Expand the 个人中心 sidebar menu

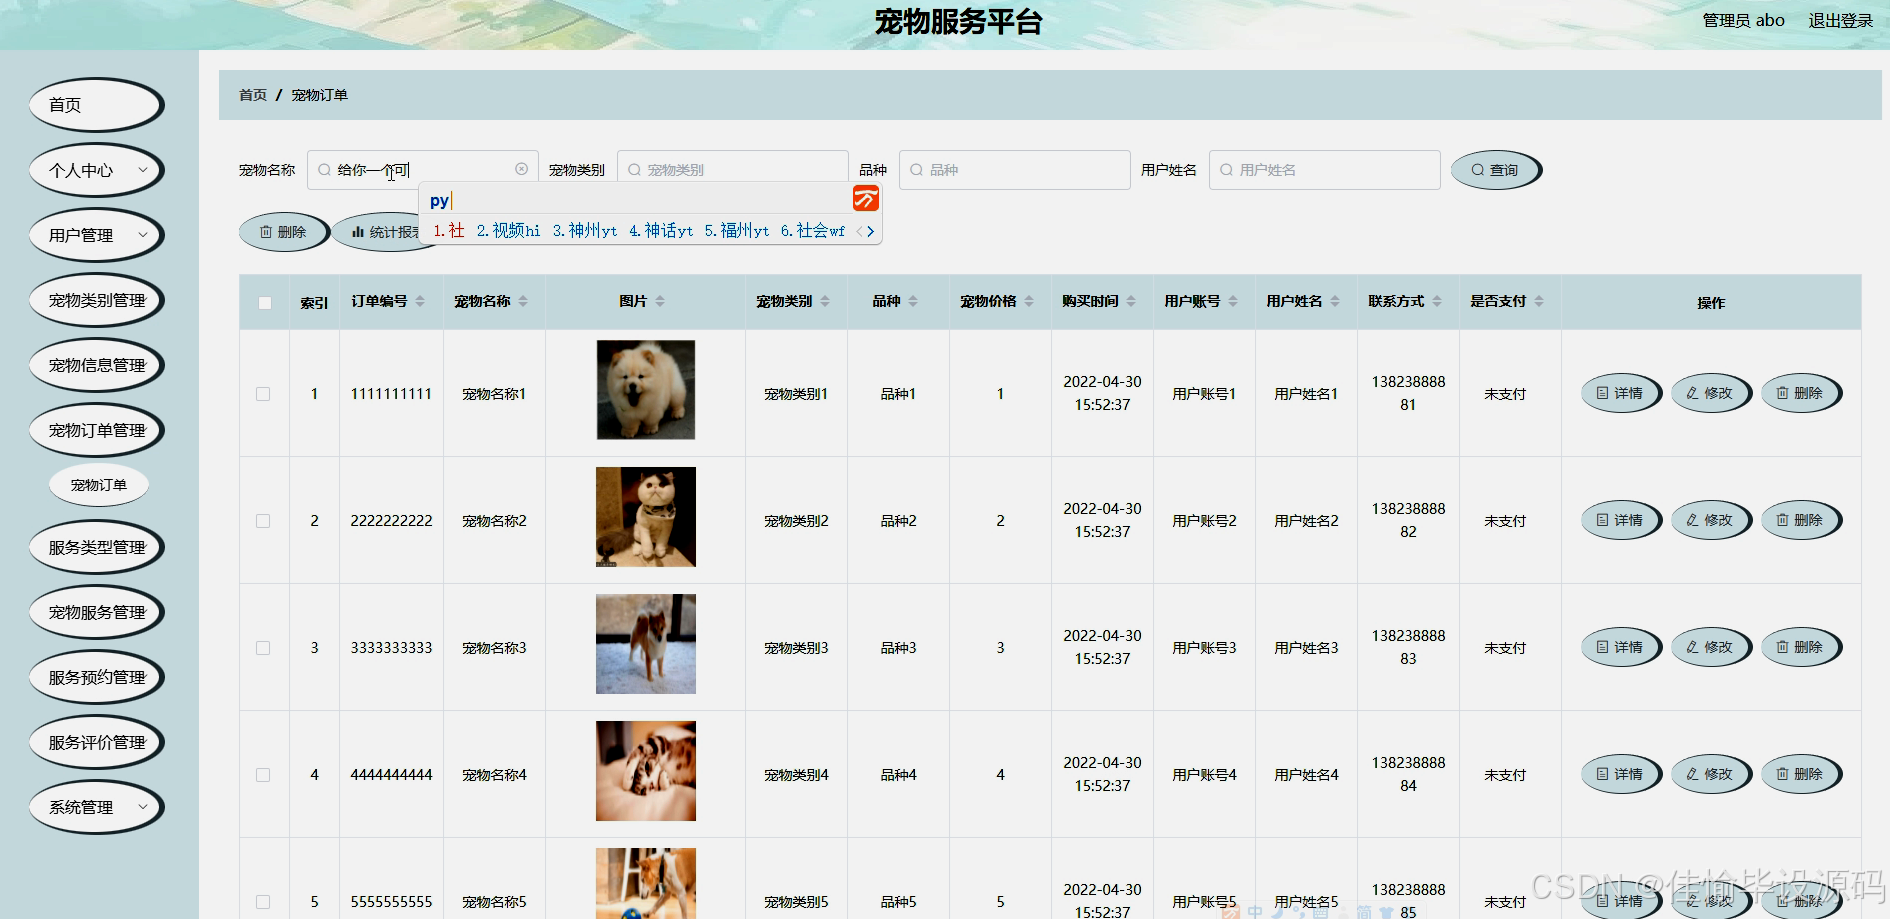coord(96,170)
